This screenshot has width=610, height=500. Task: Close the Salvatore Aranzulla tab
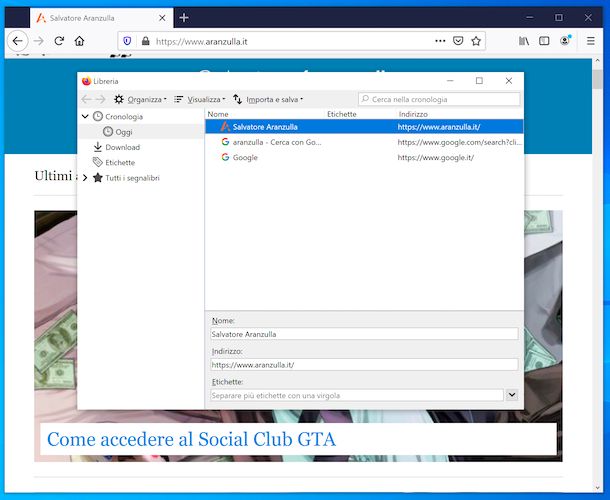click(x=162, y=18)
